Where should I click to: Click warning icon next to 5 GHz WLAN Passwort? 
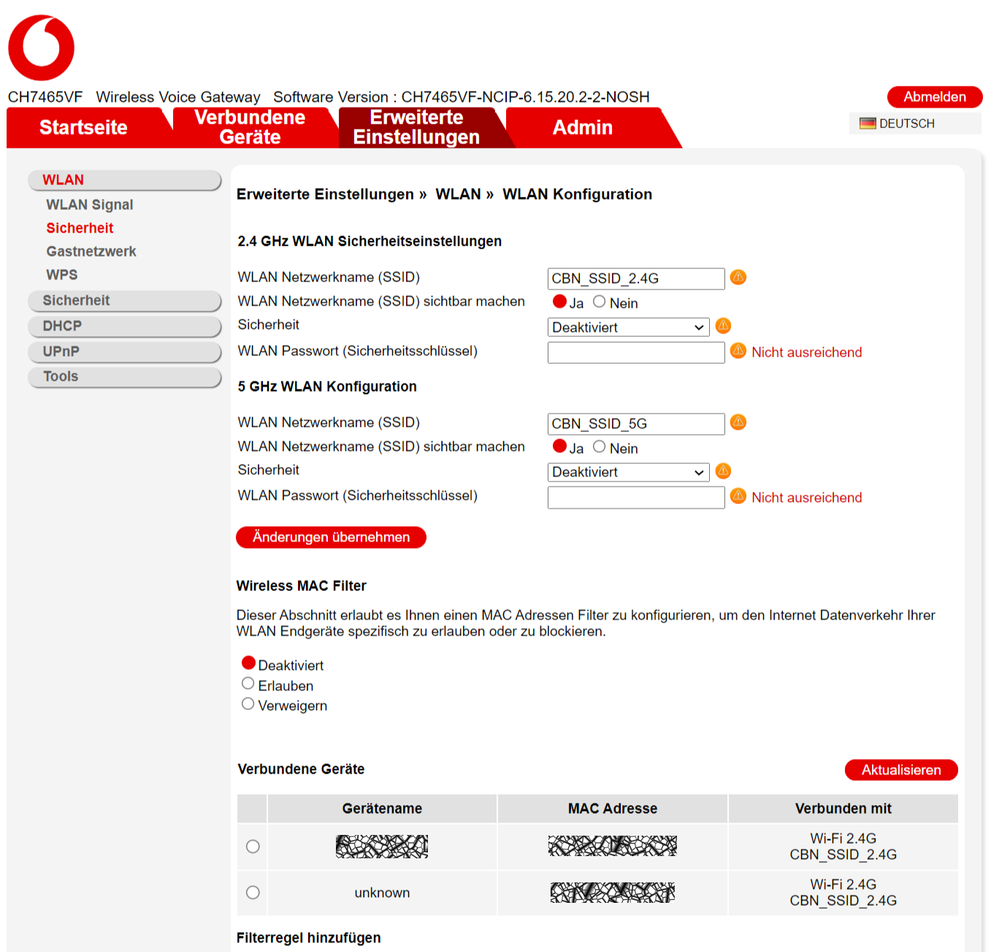pyautogui.click(x=738, y=496)
